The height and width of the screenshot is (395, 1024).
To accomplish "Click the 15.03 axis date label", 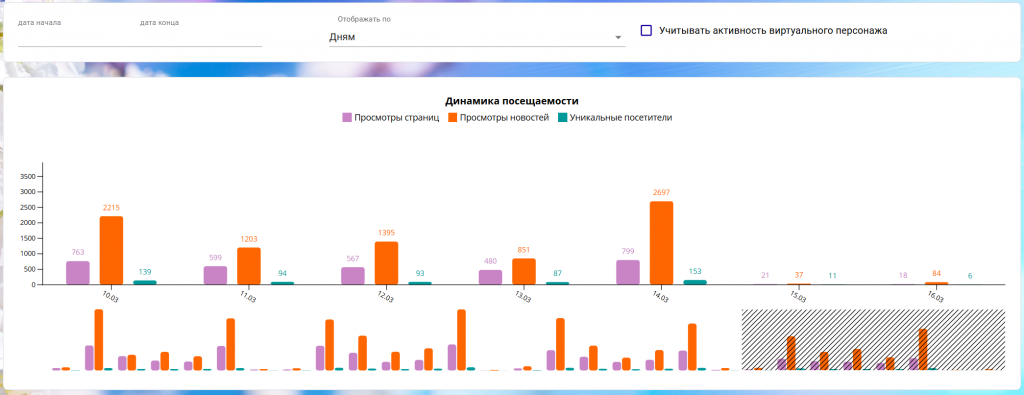I will pos(798,296).
